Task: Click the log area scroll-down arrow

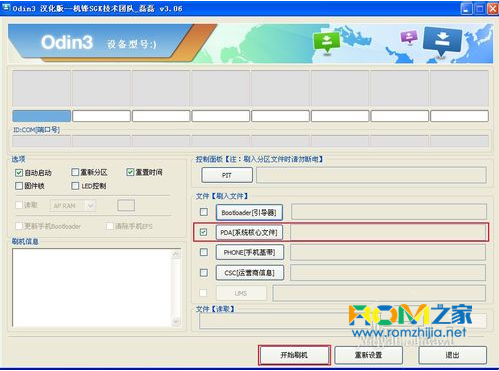Action: click(x=176, y=322)
